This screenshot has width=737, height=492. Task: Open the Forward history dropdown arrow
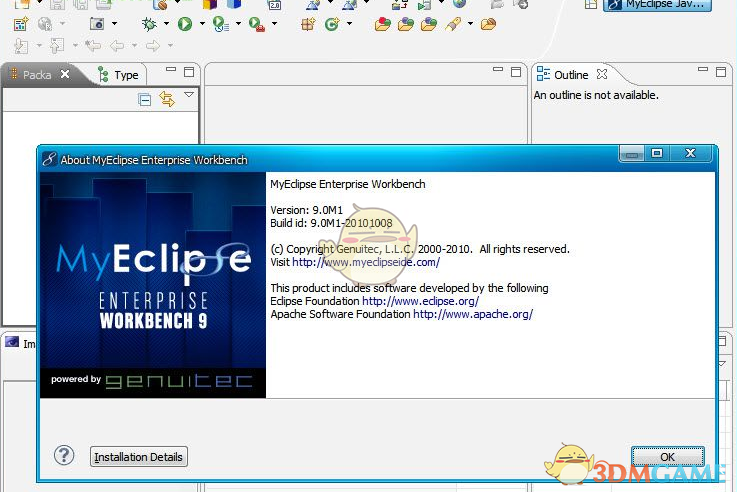click(x=170, y=46)
